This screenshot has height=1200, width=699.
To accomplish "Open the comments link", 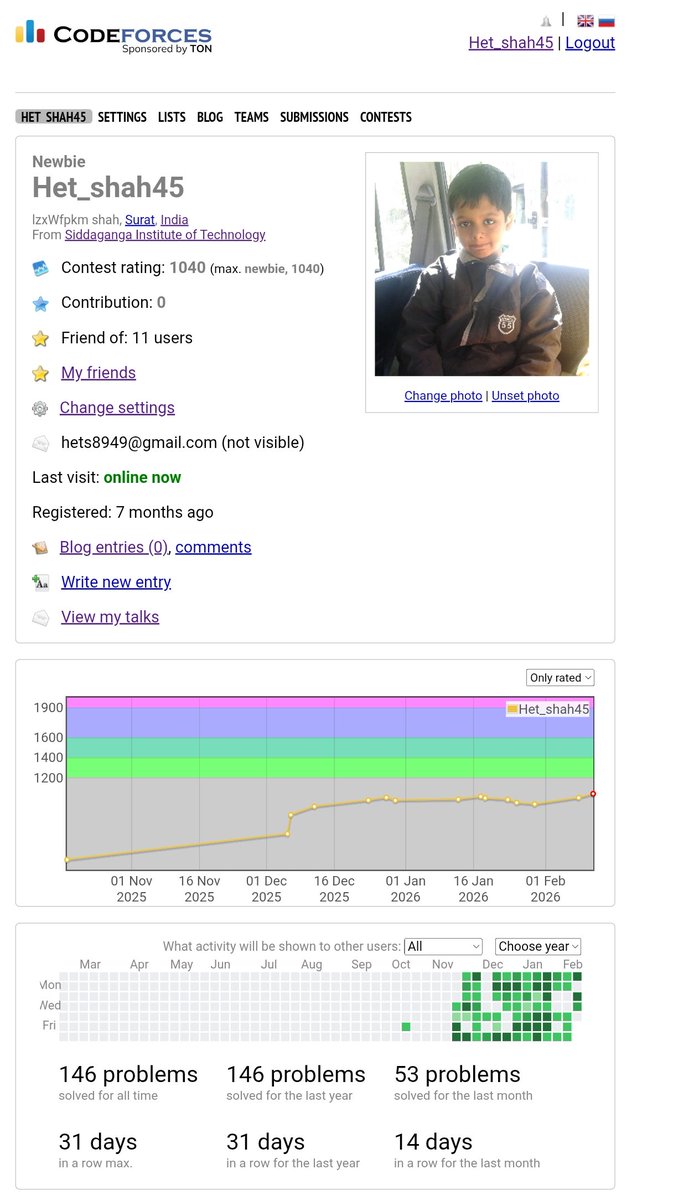I will [213, 547].
